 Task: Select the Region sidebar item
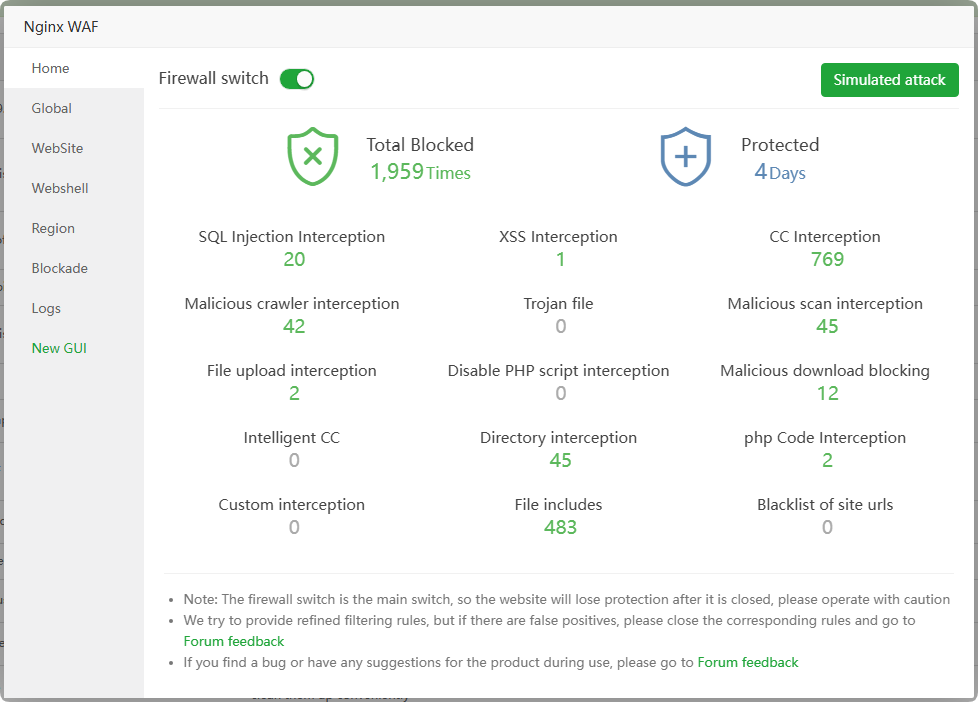pos(53,228)
